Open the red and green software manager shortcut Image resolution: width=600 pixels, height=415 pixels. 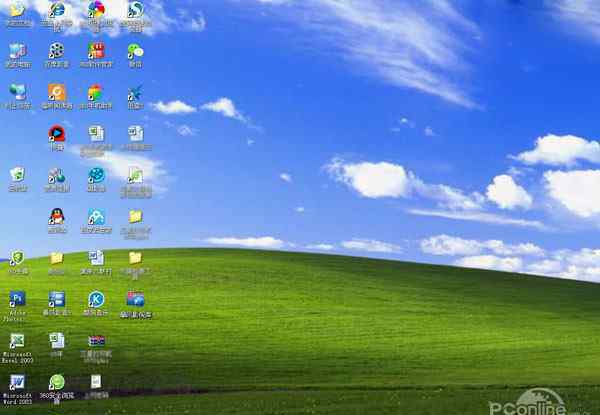tap(96, 51)
